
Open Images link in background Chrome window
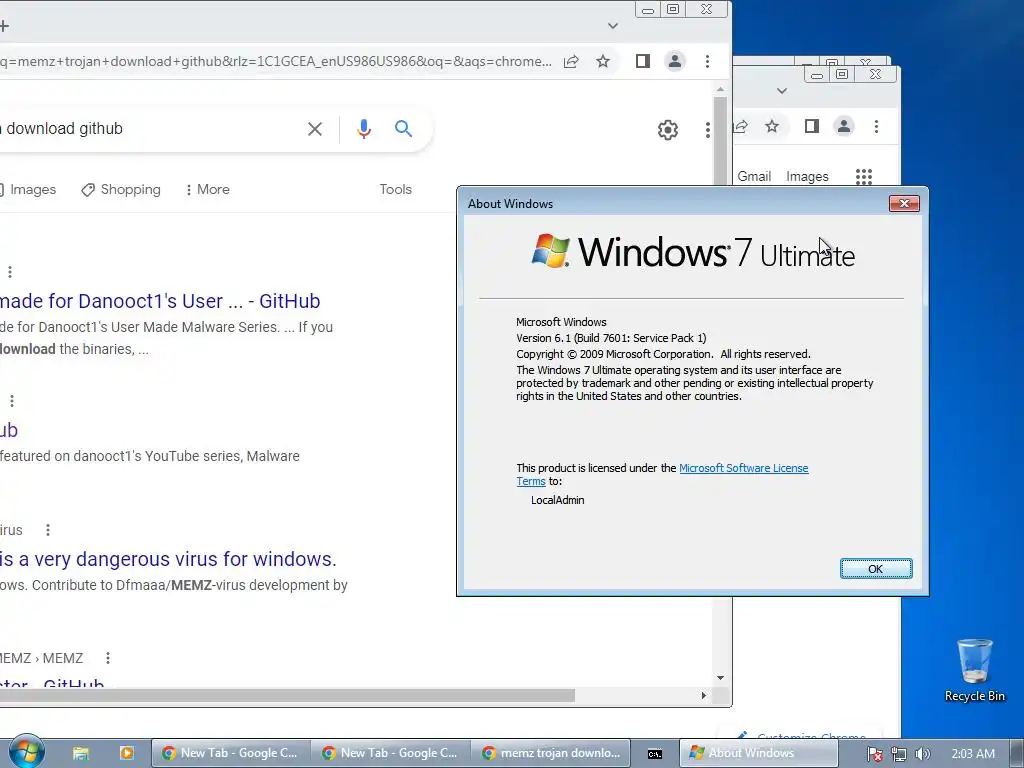tap(807, 176)
